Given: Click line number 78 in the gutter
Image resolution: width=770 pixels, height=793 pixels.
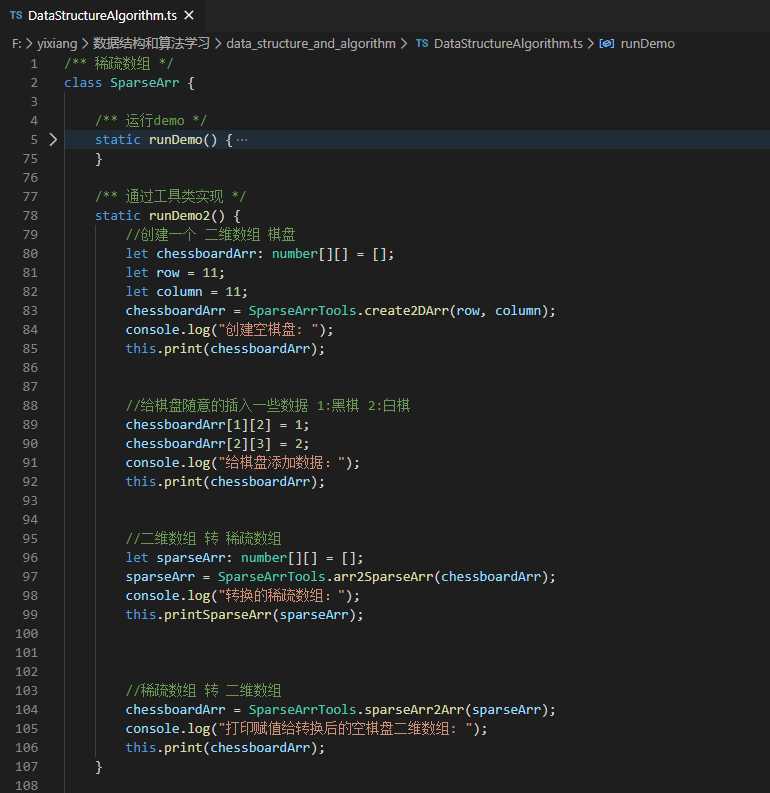Looking at the screenshot, I should coord(30,216).
